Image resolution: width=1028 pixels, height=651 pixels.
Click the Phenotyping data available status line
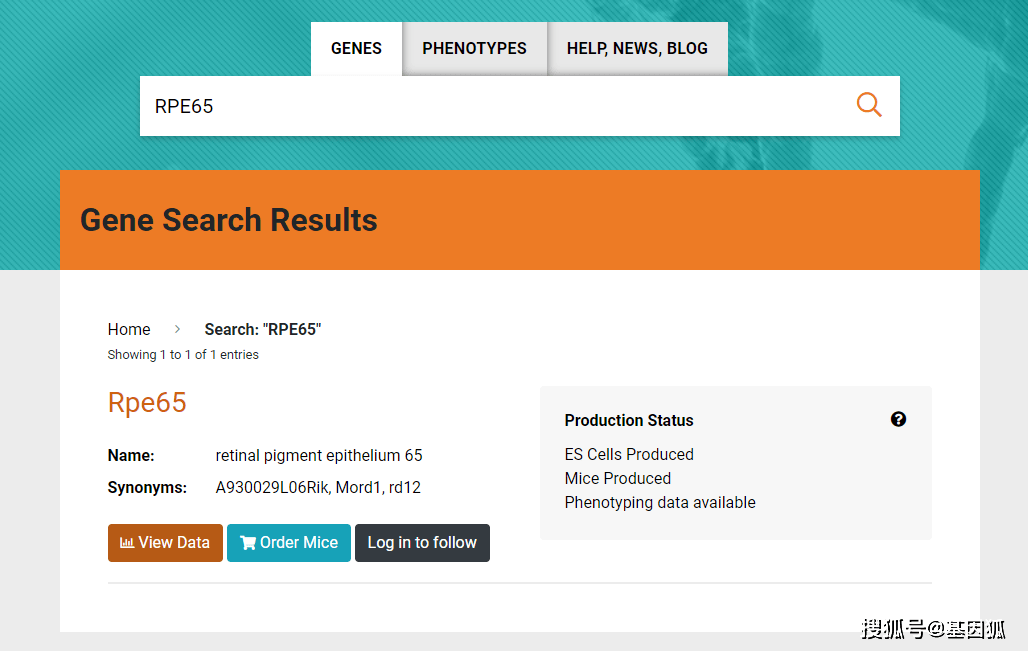click(x=660, y=502)
